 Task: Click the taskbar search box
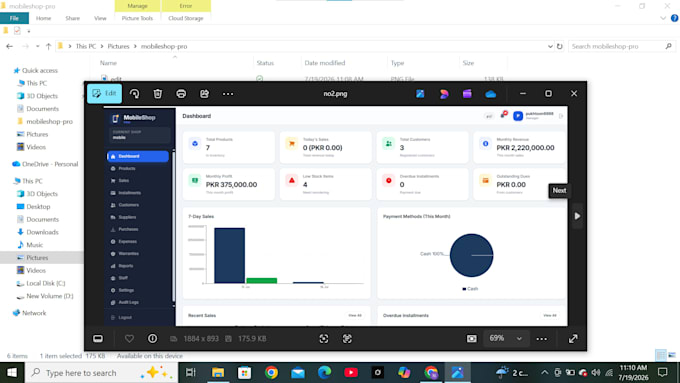pos(101,373)
